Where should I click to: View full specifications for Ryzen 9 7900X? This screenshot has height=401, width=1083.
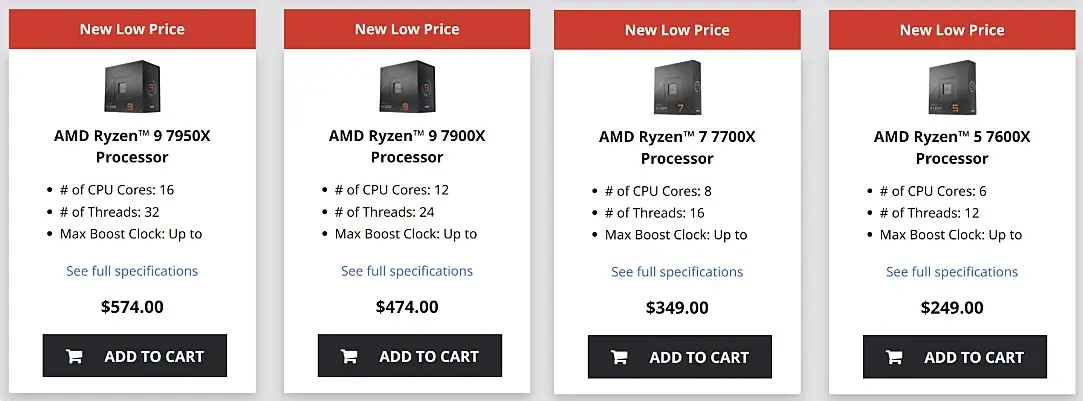pos(407,271)
